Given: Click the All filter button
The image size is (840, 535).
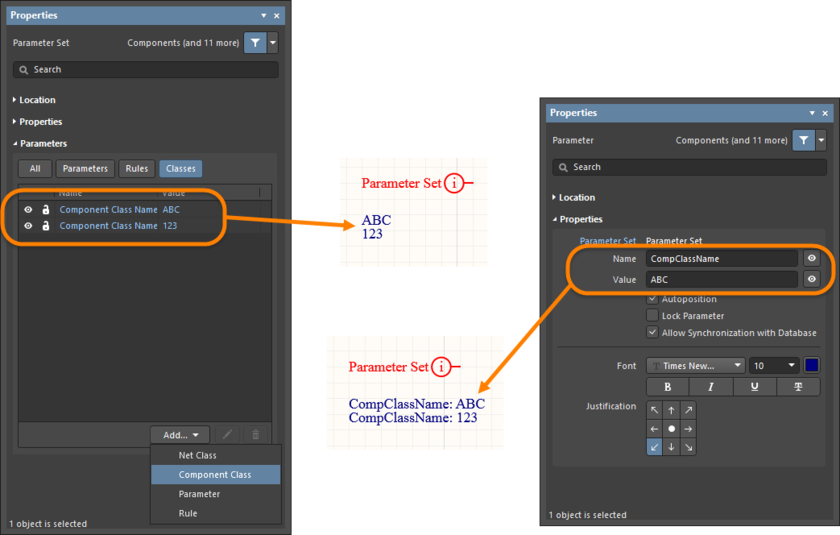Looking at the screenshot, I should tap(35, 169).
